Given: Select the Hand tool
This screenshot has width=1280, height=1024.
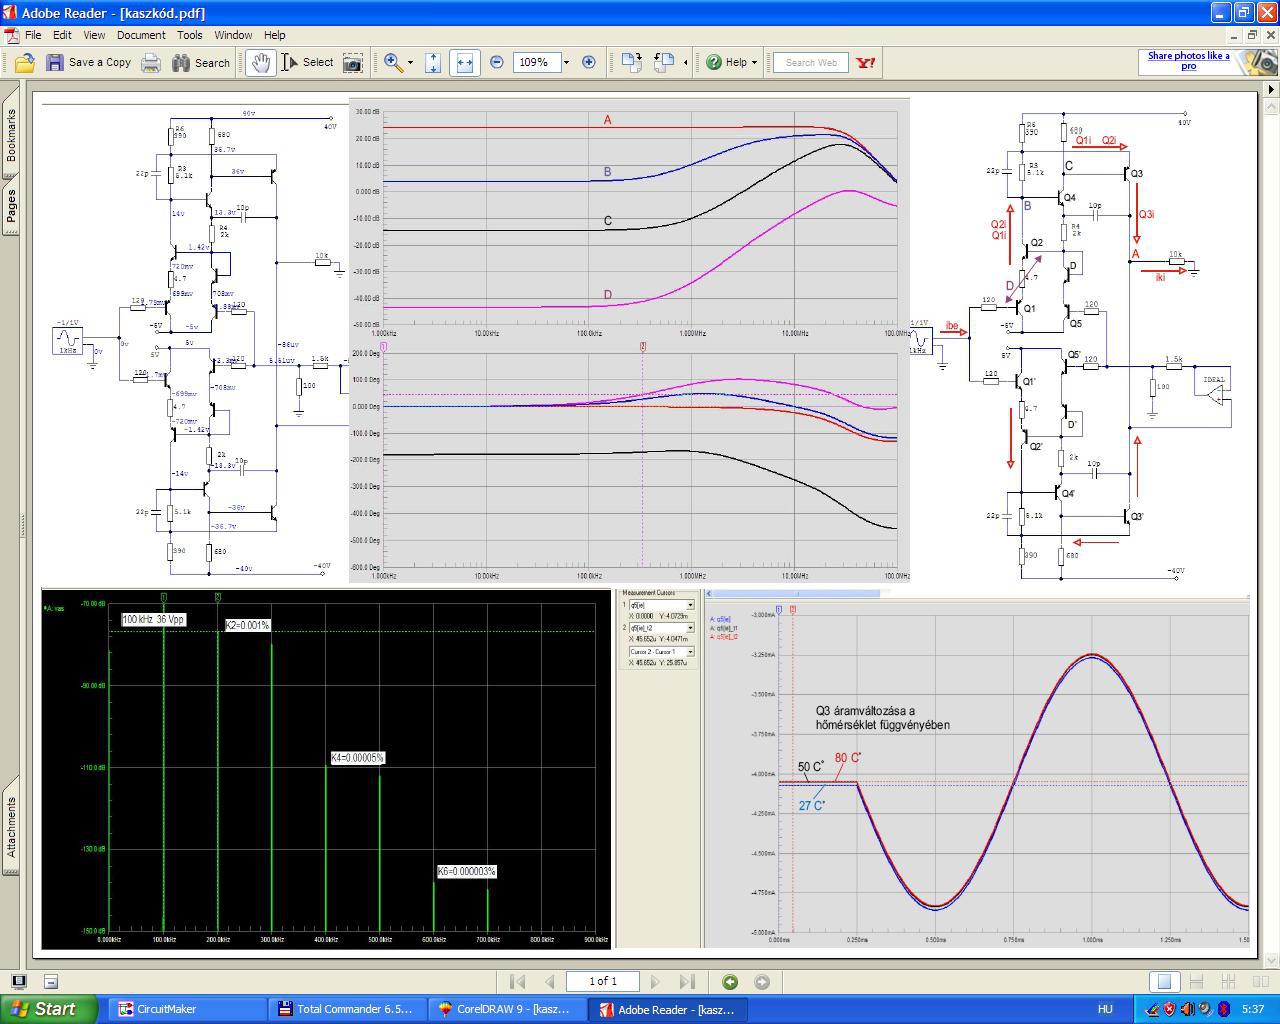Looking at the screenshot, I should click(x=260, y=62).
